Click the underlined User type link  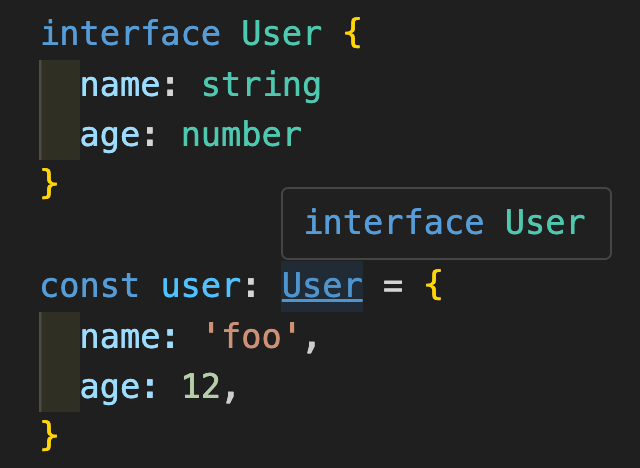[322, 287]
